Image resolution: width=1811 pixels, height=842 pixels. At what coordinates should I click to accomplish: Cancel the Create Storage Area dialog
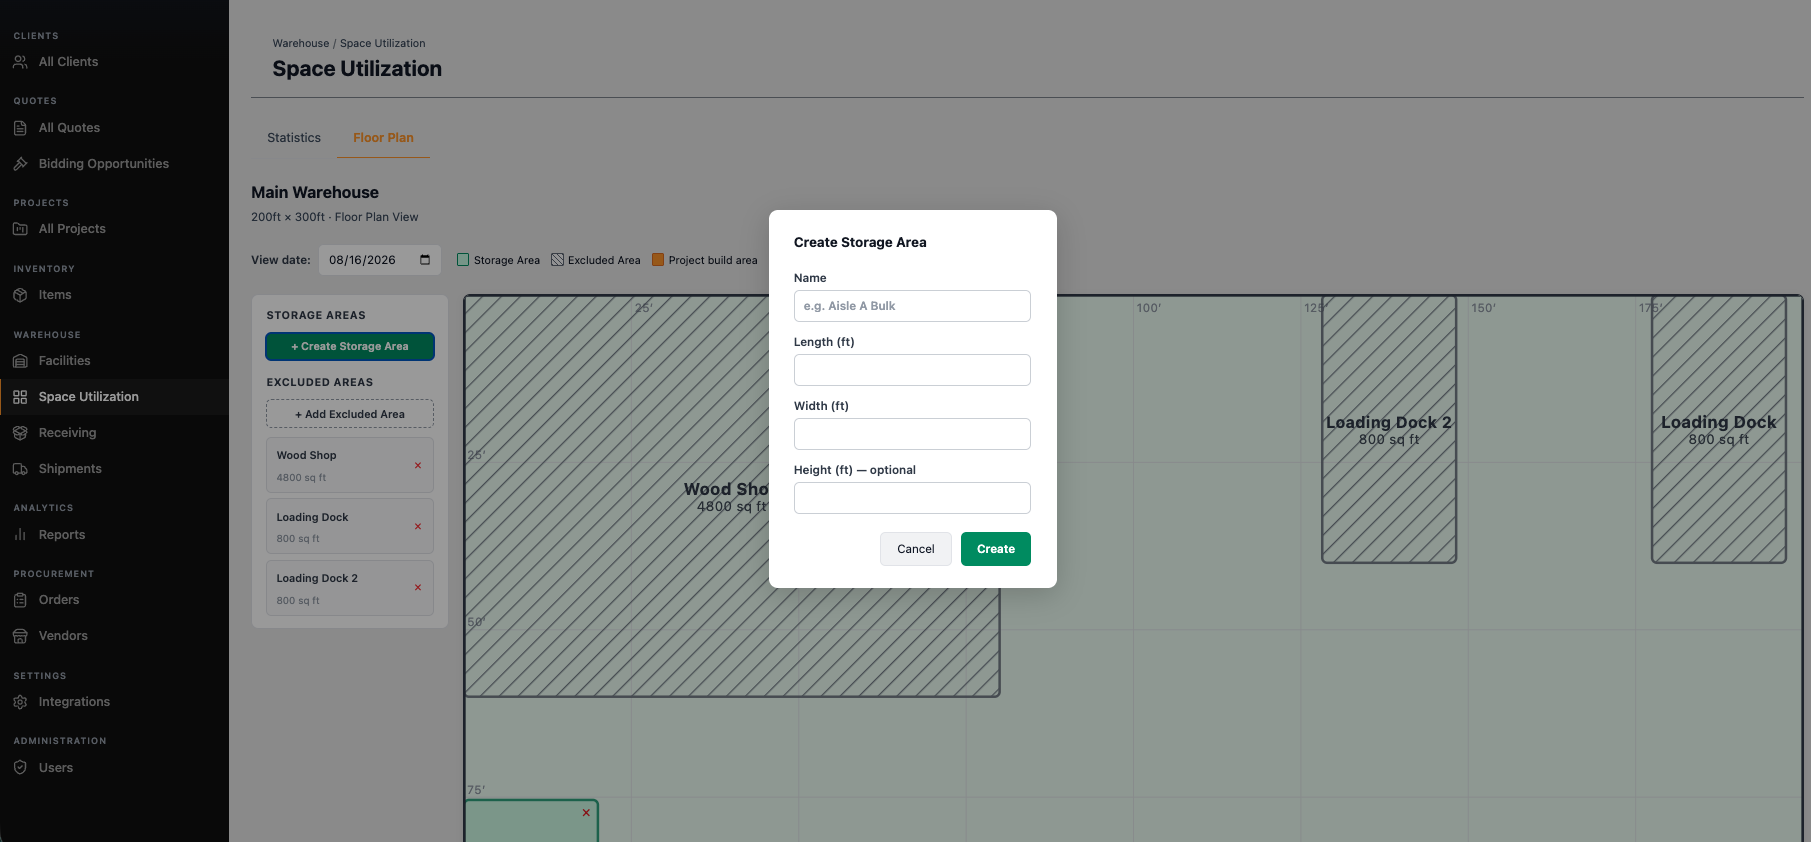[916, 549]
